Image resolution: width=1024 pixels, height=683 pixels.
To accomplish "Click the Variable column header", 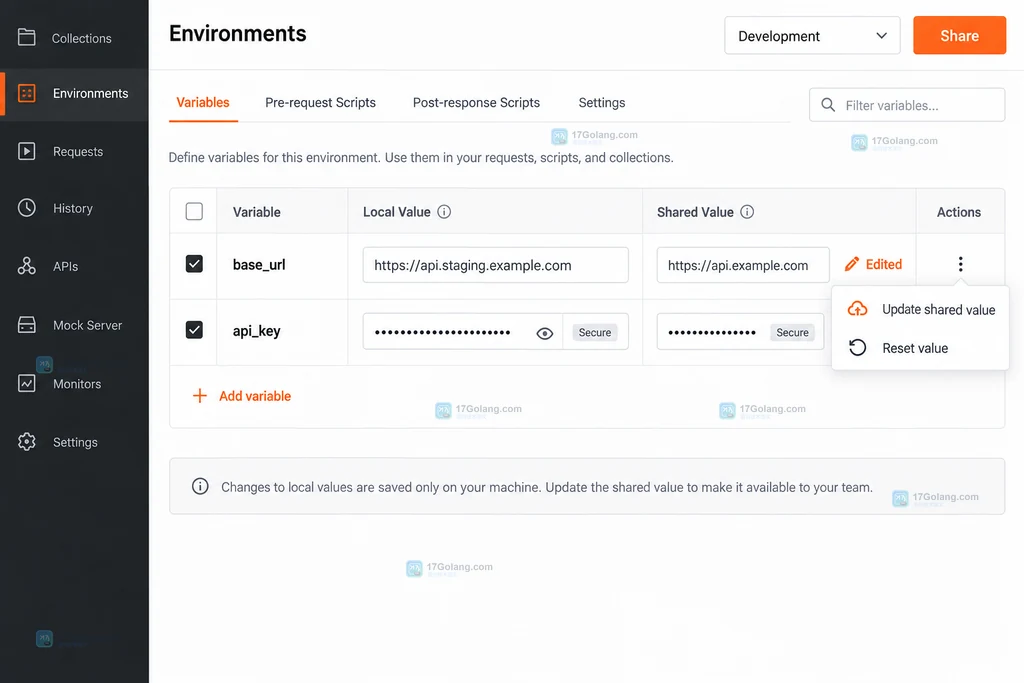I will click(257, 212).
